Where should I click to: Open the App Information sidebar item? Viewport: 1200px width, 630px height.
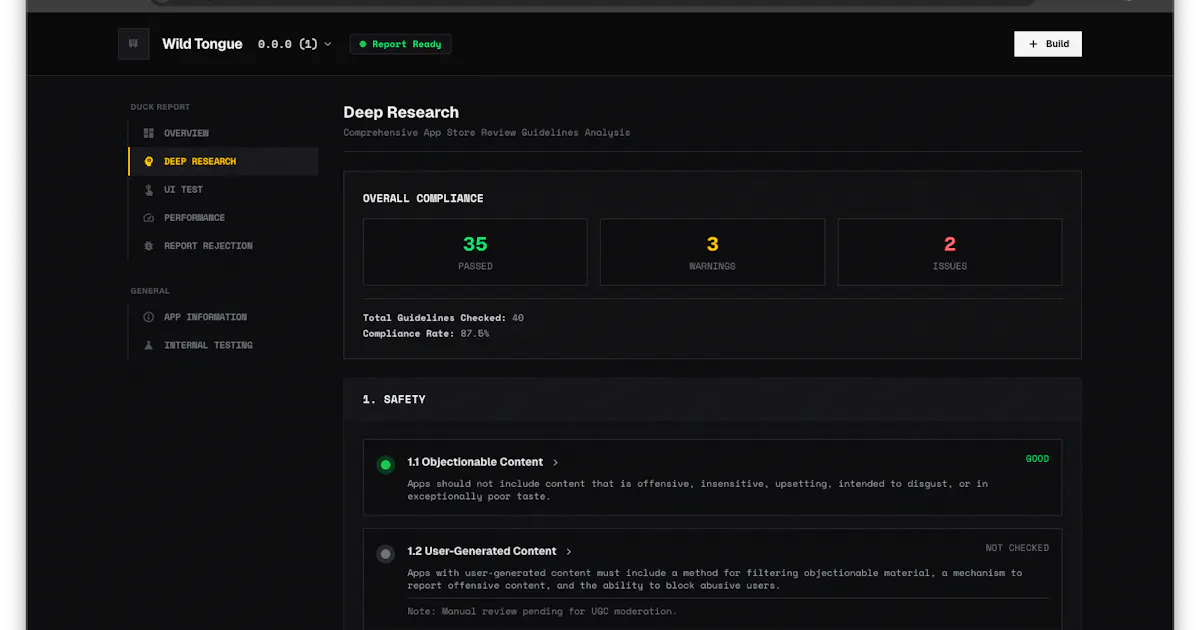223,317
